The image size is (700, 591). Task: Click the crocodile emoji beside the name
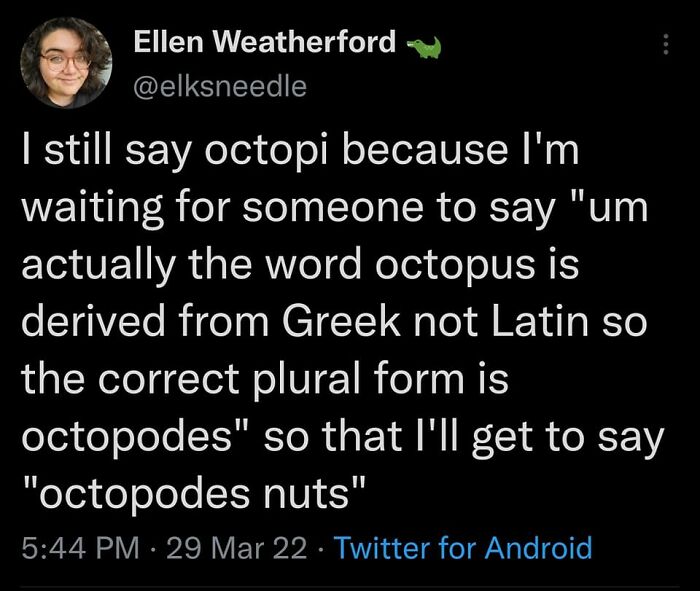pos(423,48)
